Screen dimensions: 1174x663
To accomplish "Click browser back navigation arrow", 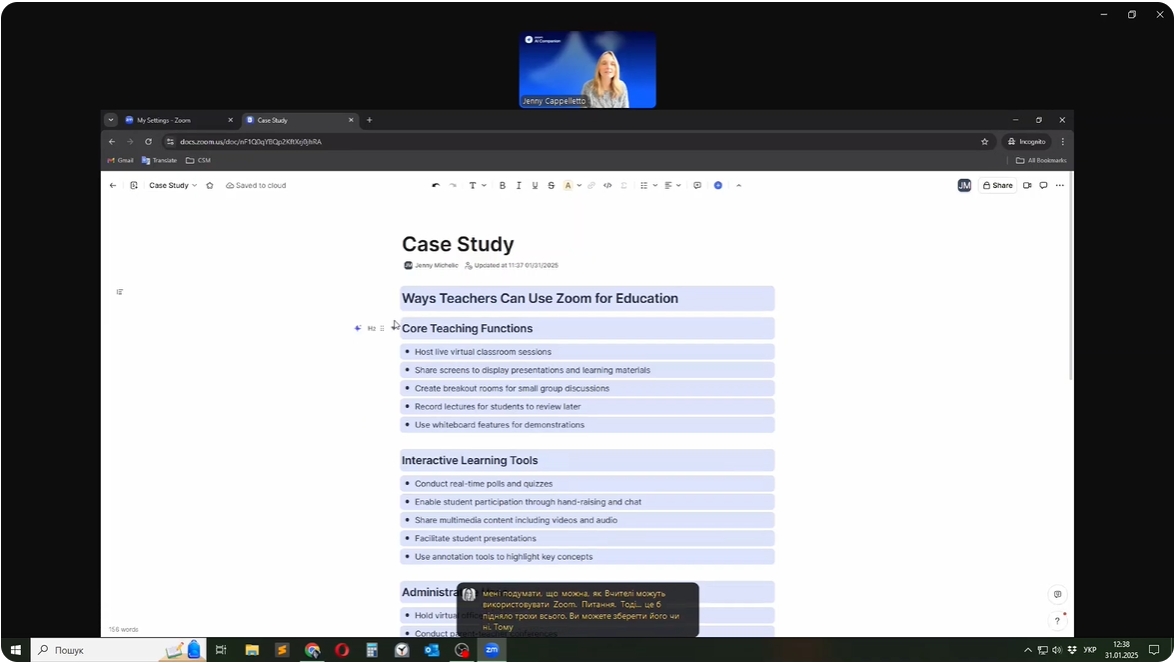I will coord(112,141).
